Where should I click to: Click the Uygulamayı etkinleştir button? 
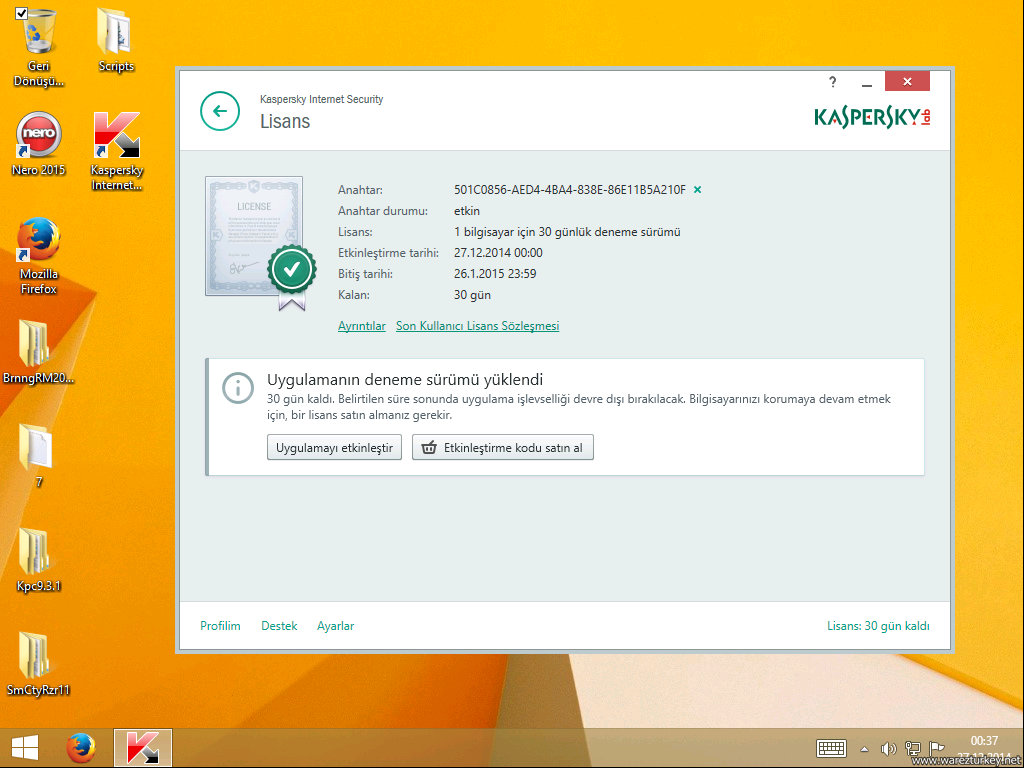(x=334, y=448)
